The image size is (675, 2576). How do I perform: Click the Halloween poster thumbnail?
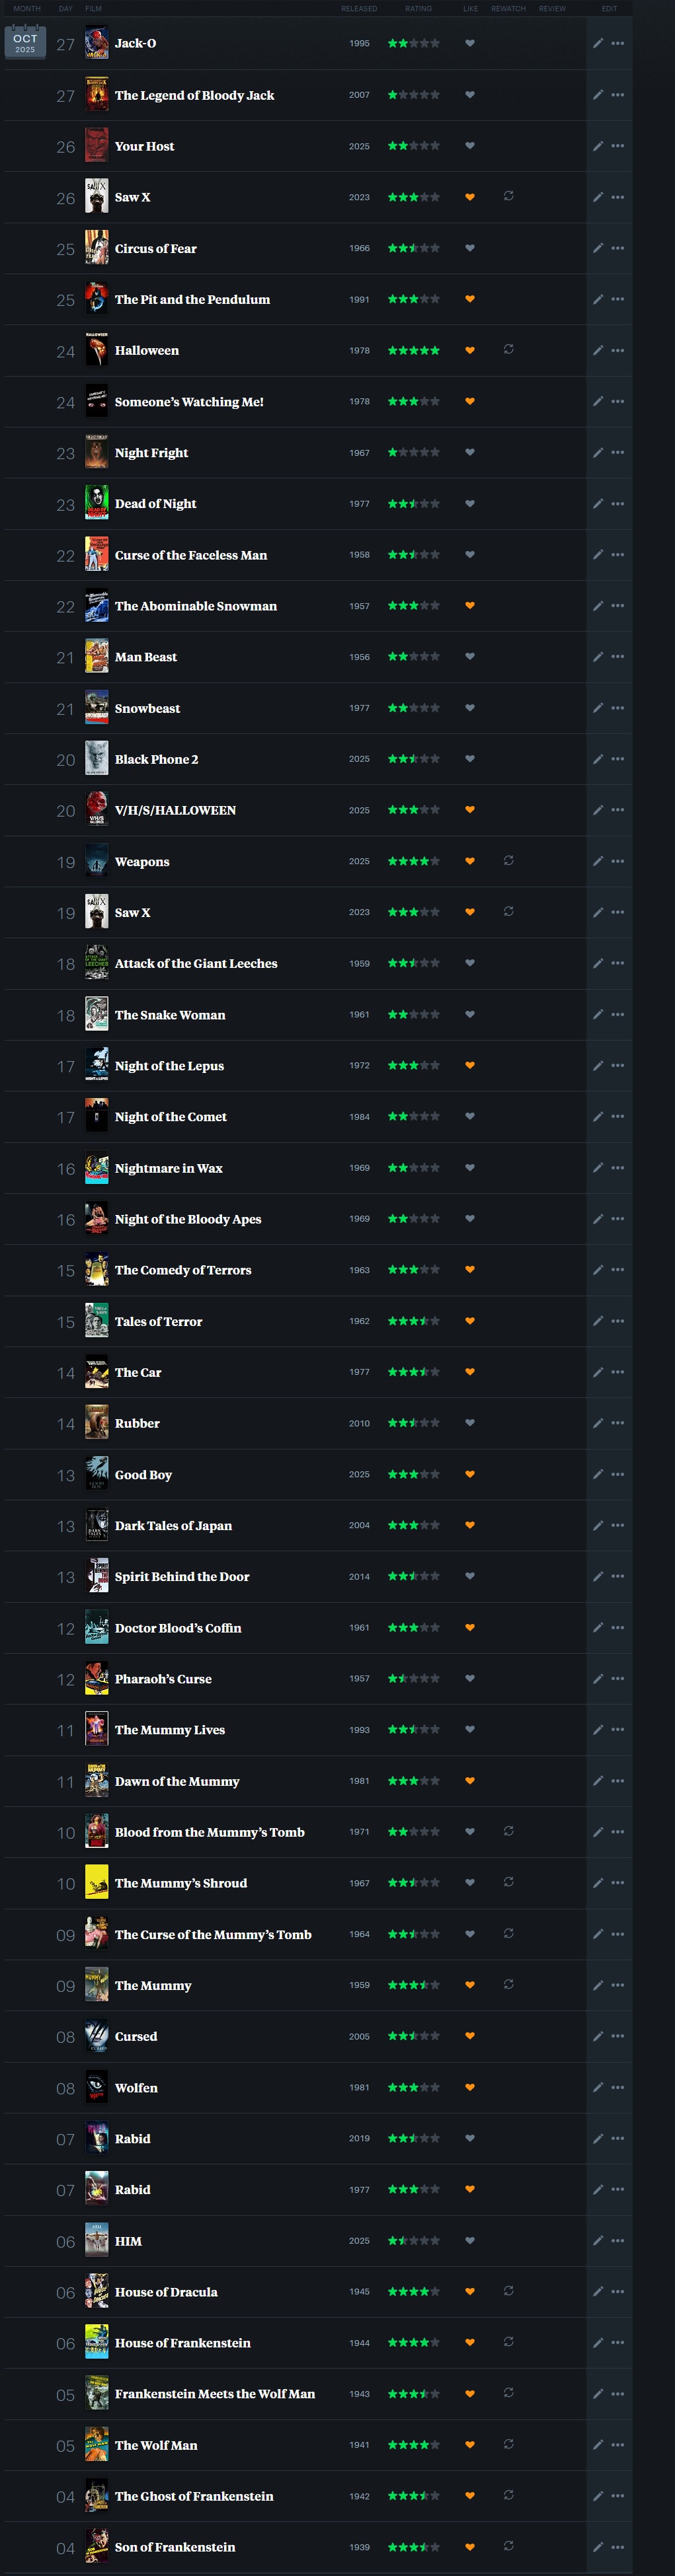[x=97, y=350]
